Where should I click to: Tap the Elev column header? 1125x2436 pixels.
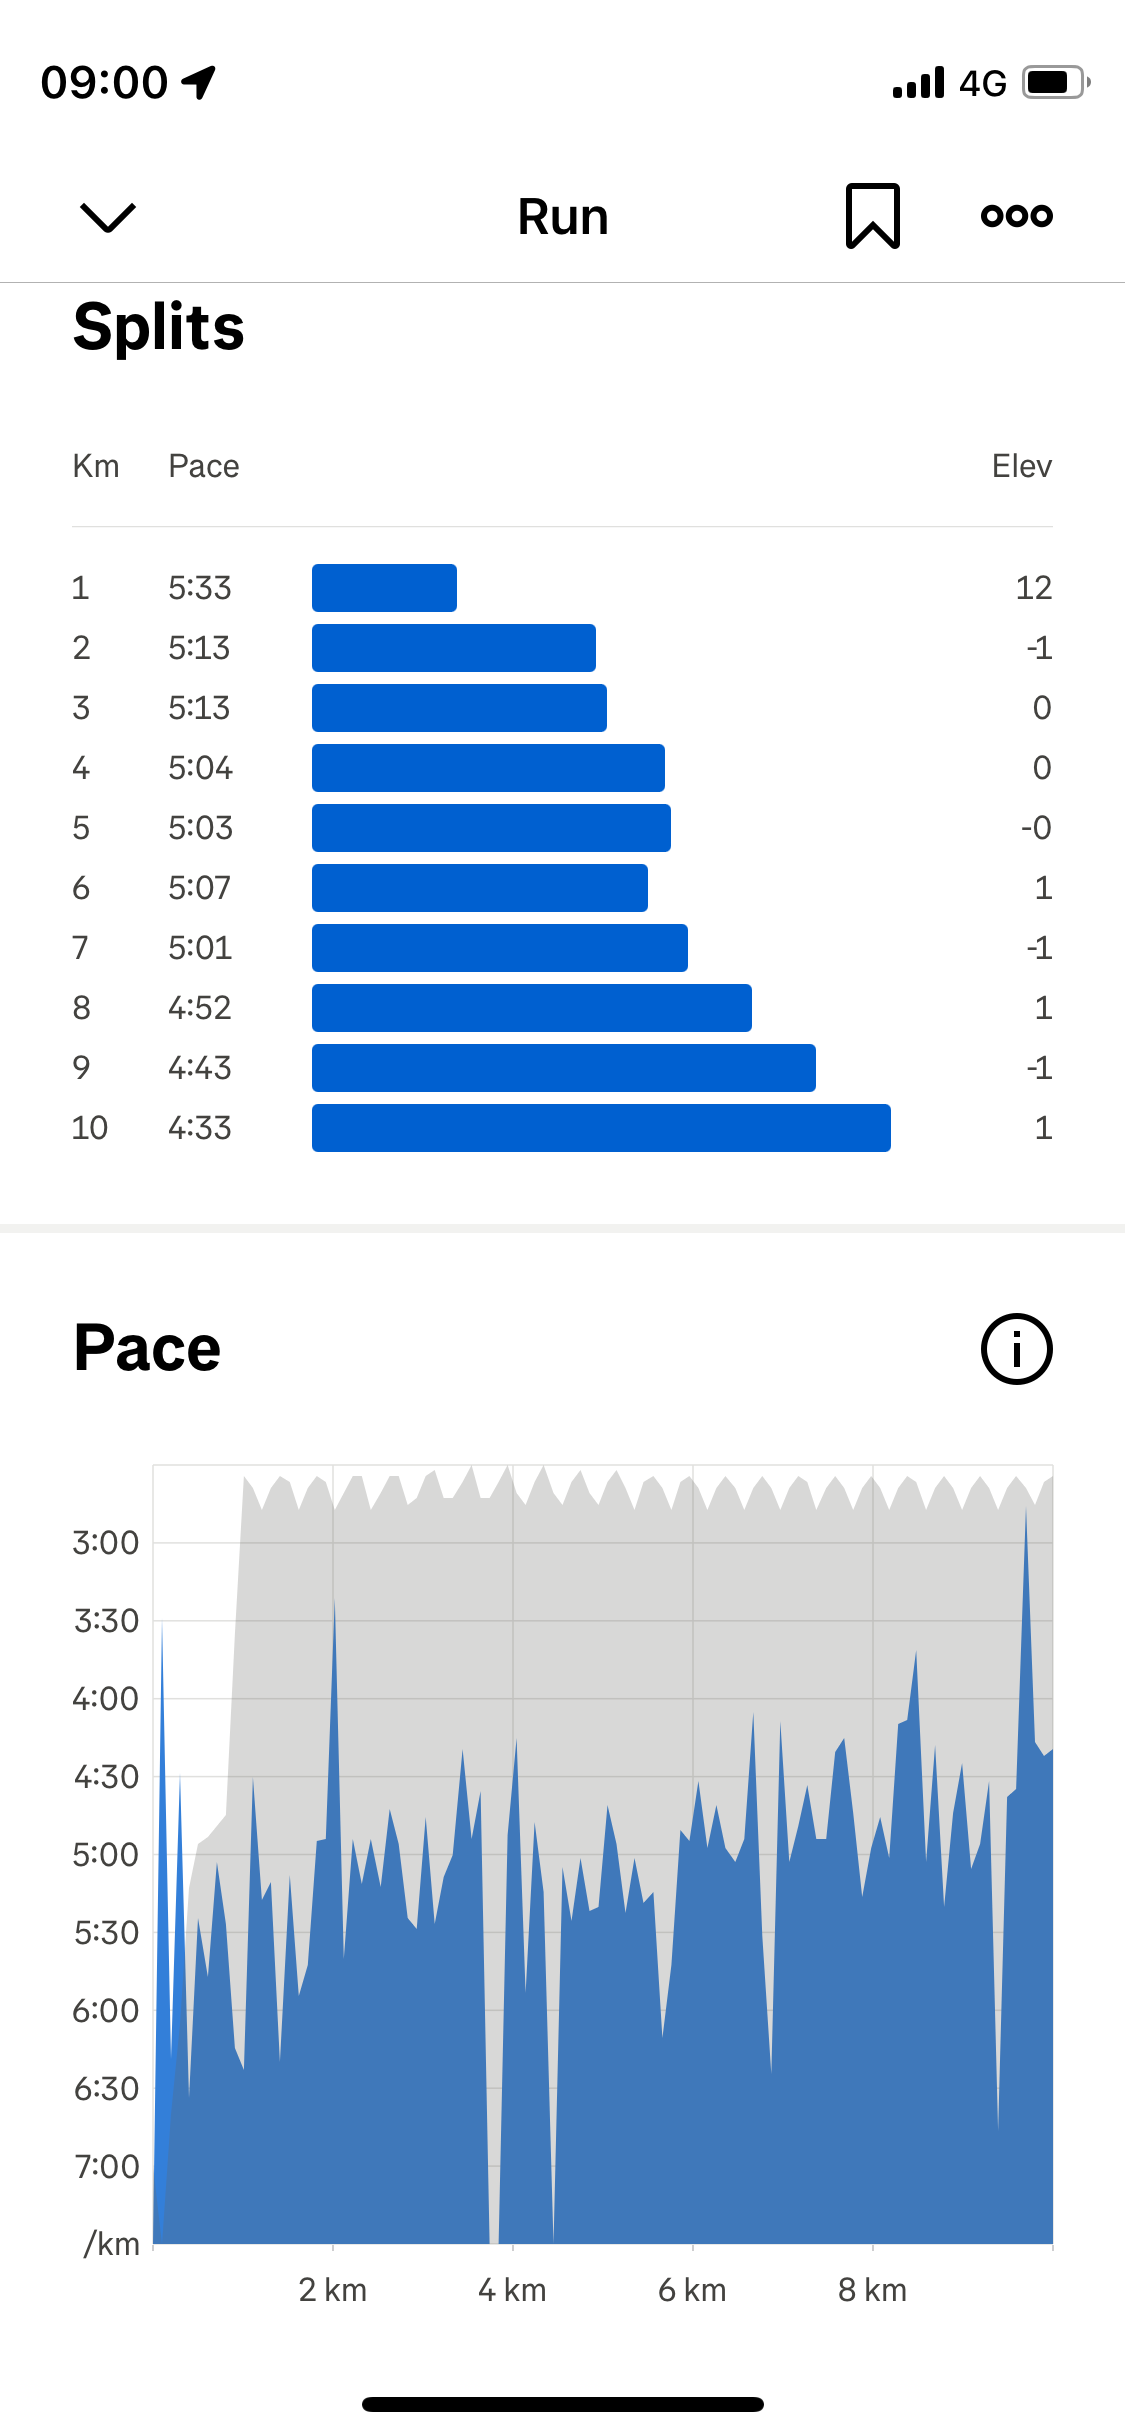(x=1021, y=466)
